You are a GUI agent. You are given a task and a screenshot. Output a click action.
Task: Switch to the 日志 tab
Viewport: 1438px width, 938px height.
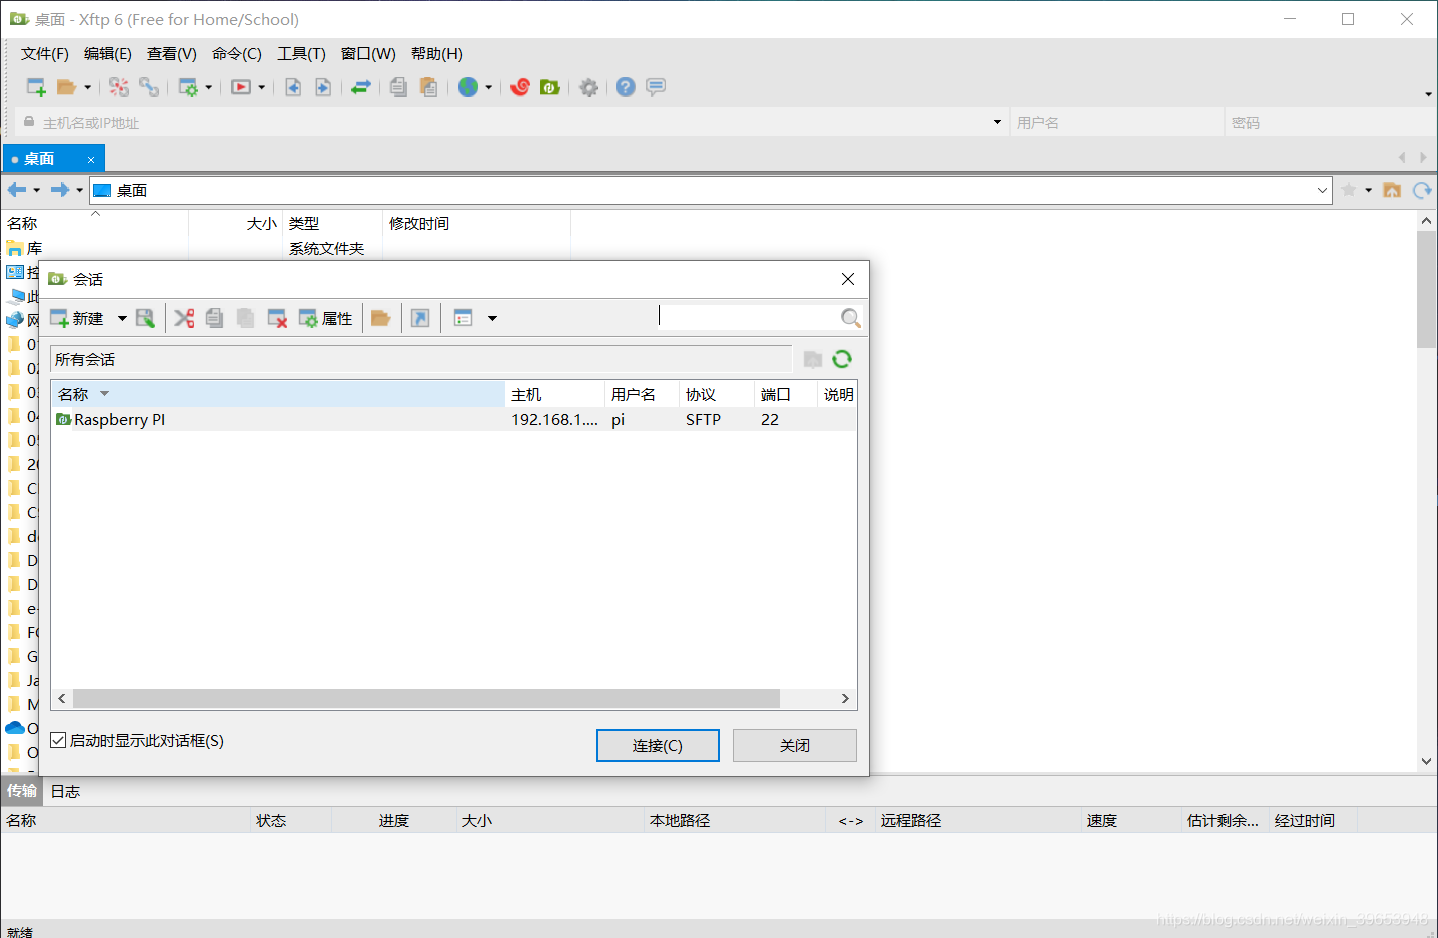pyautogui.click(x=65, y=791)
